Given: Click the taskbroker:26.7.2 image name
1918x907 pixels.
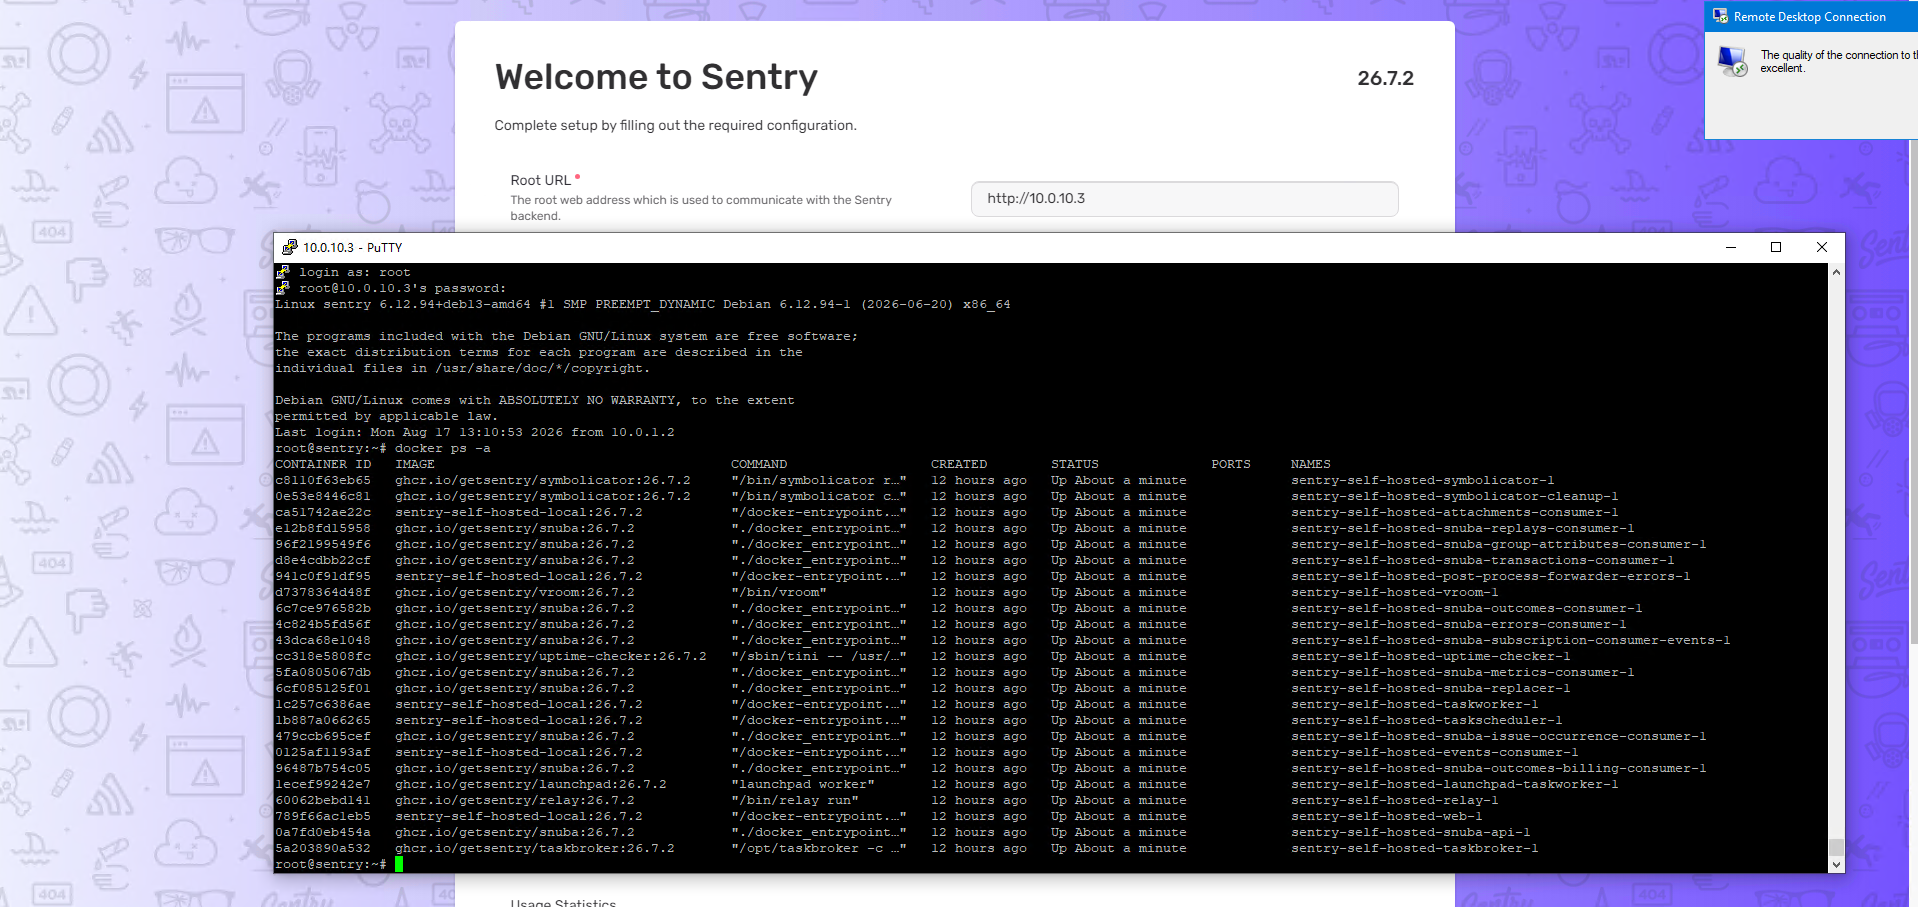Looking at the screenshot, I should coord(535,848).
